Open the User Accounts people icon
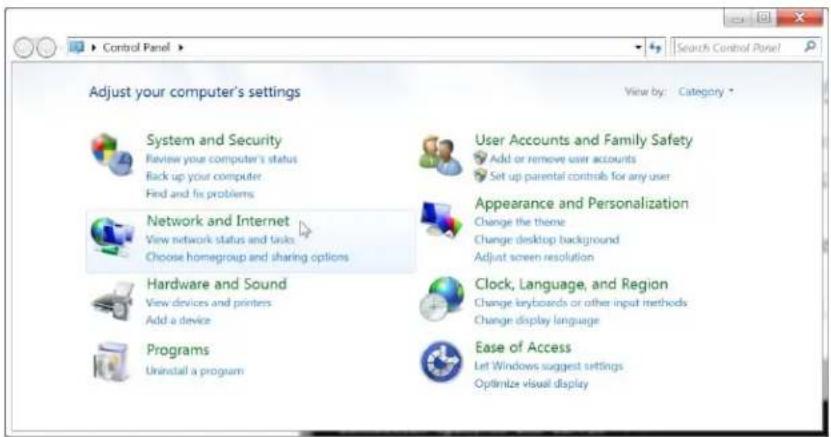Viewport: 831px width, 437px height. pos(440,155)
